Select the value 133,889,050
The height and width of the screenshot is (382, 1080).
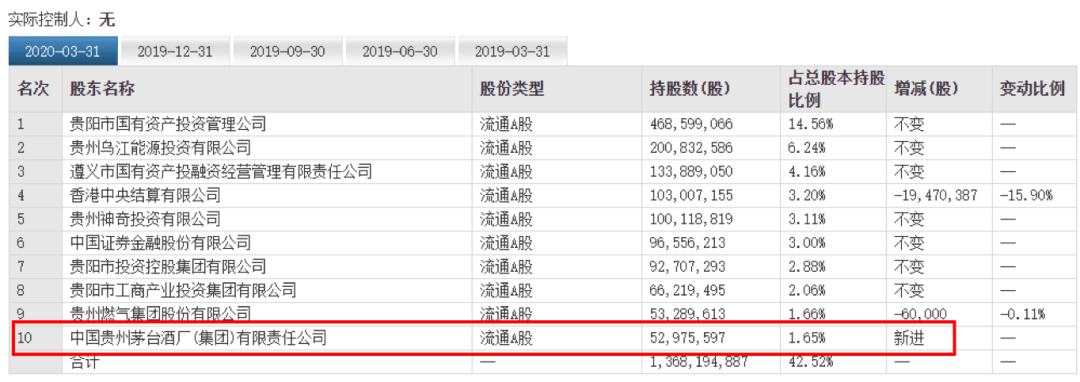692,171
